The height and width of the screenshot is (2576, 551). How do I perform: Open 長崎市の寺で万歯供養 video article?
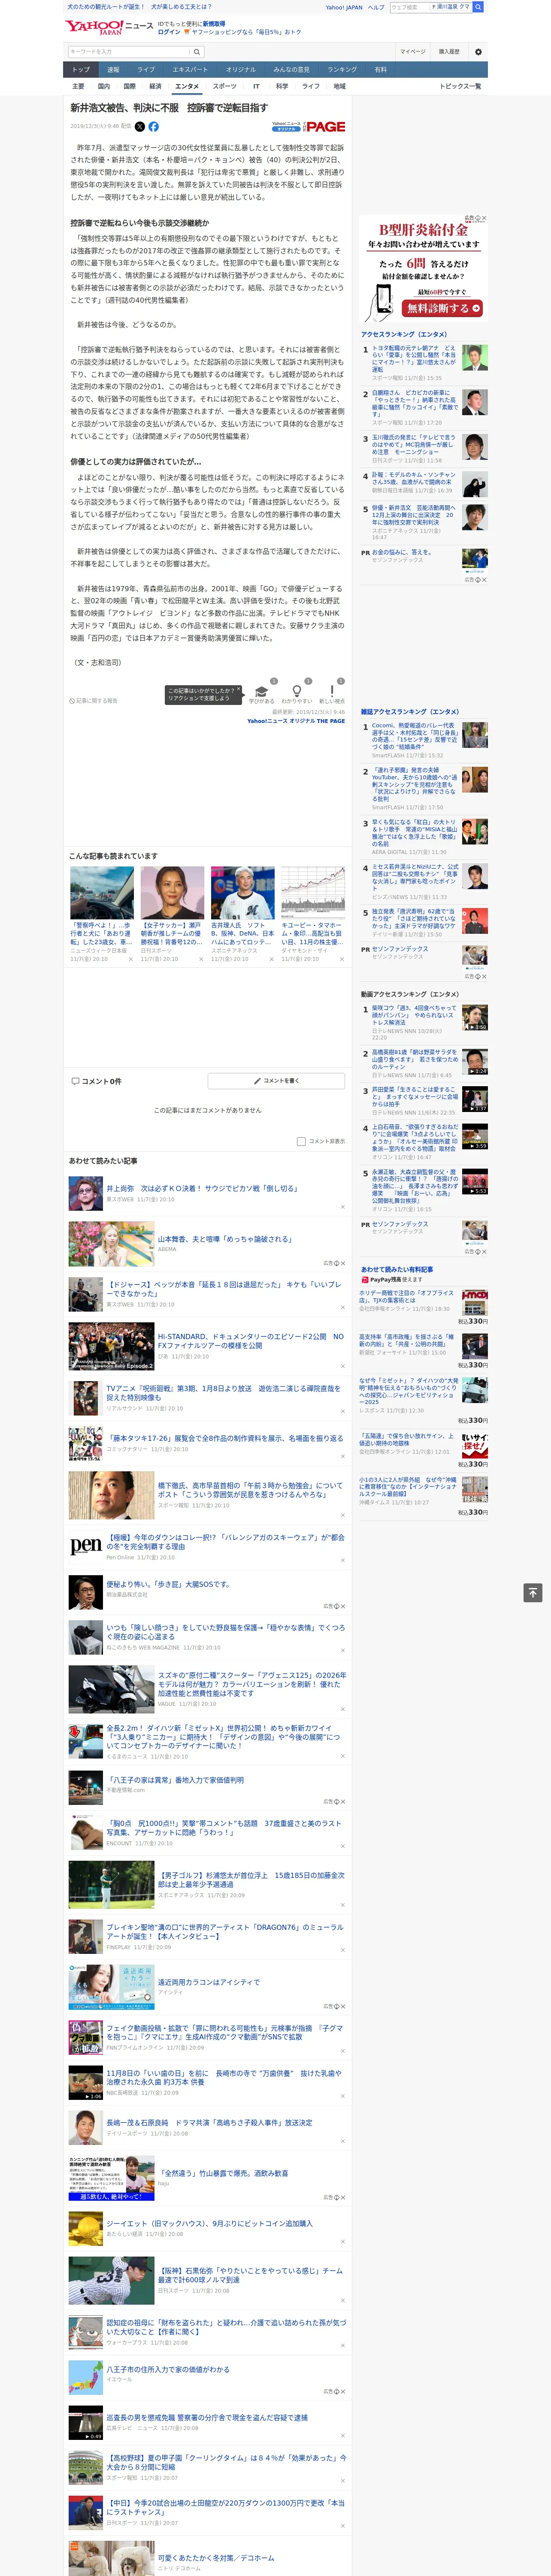click(224, 2077)
